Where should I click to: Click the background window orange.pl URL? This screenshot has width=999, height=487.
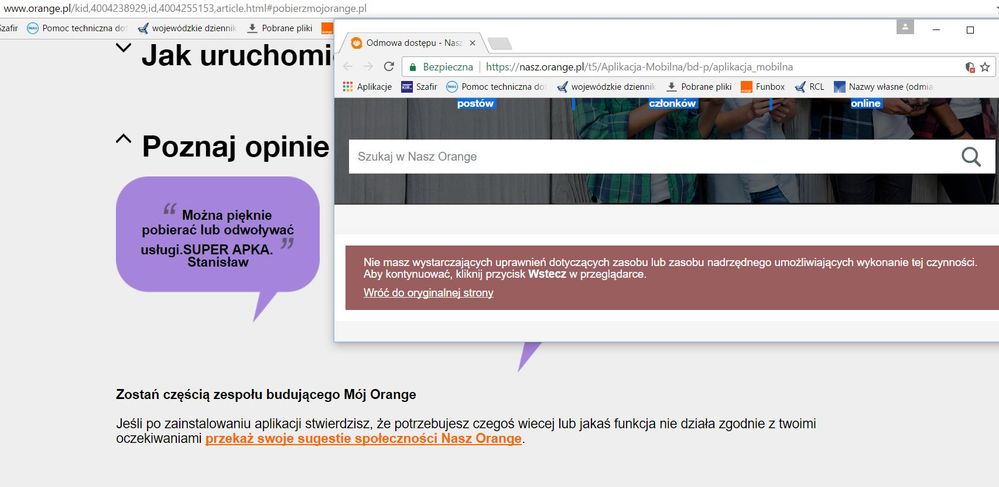click(x=185, y=9)
